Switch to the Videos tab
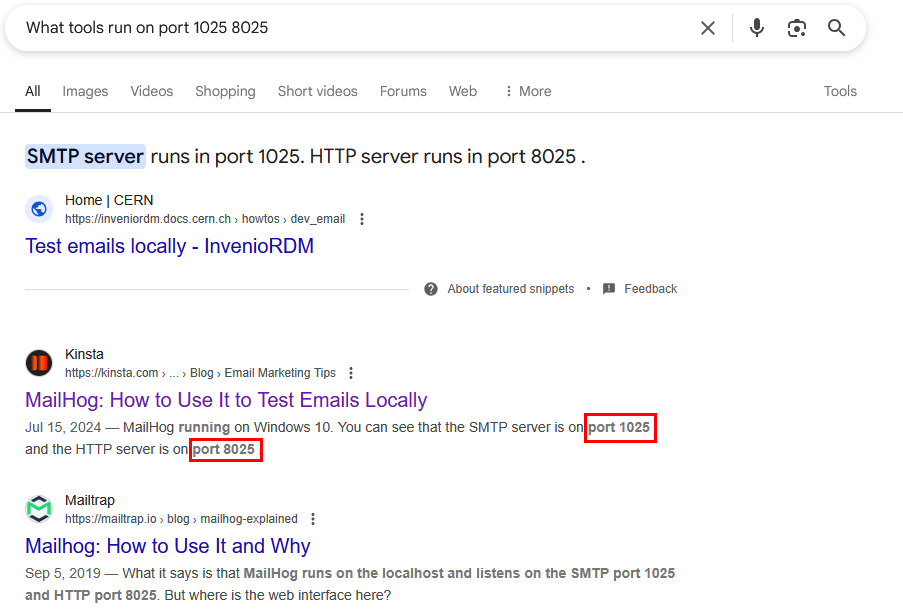Image resolution: width=903 pixels, height=614 pixels. pyautogui.click(x=151, y=91)
